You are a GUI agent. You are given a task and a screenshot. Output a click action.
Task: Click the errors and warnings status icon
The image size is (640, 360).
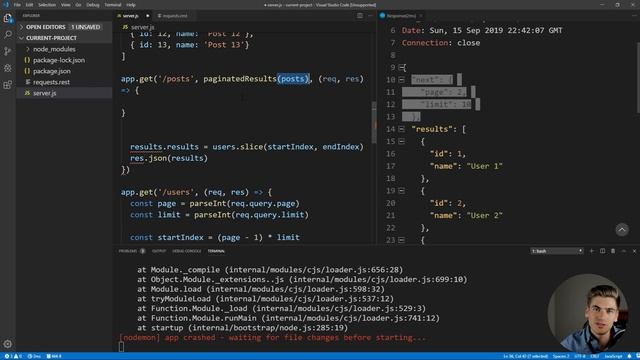click(x=13, y=356)
